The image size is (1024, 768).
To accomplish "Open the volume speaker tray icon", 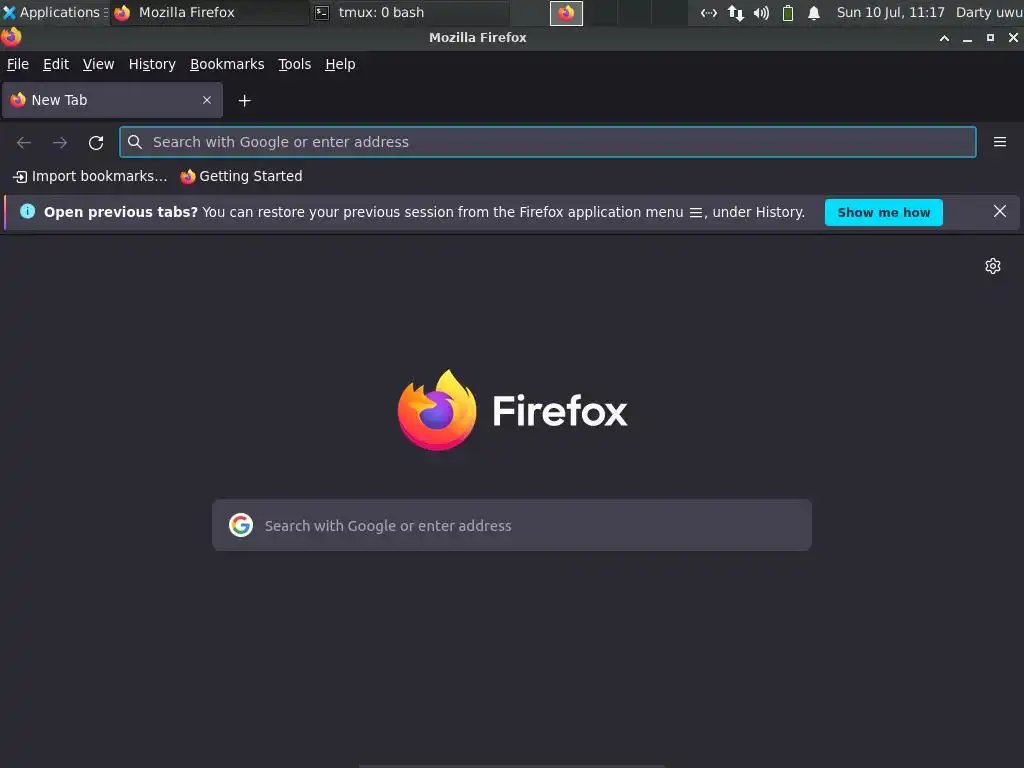I will 761,12.
